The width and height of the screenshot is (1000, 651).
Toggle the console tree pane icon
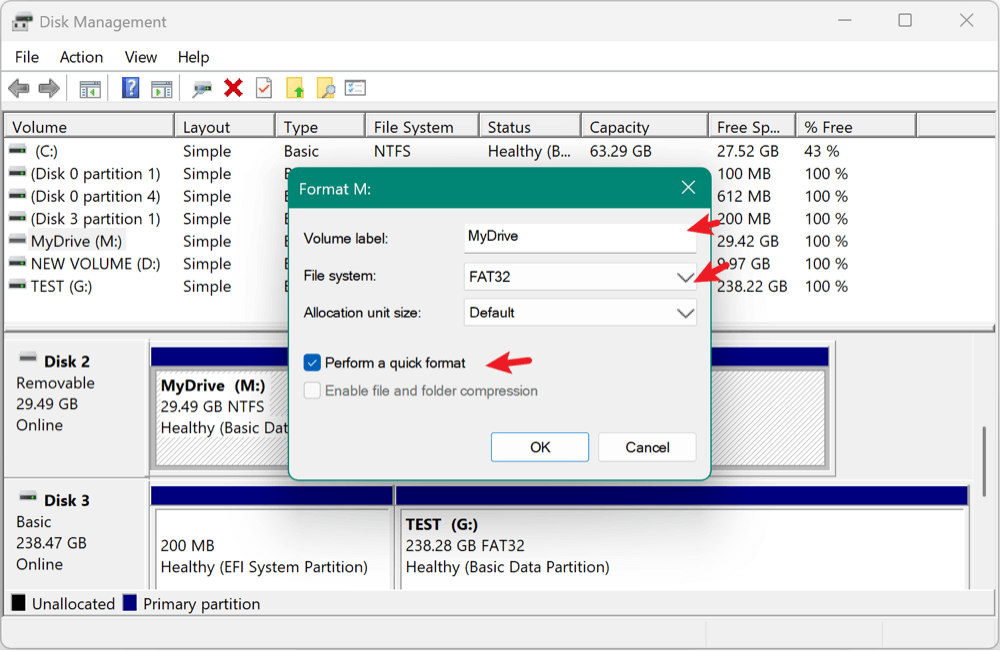tap(90, 88)
